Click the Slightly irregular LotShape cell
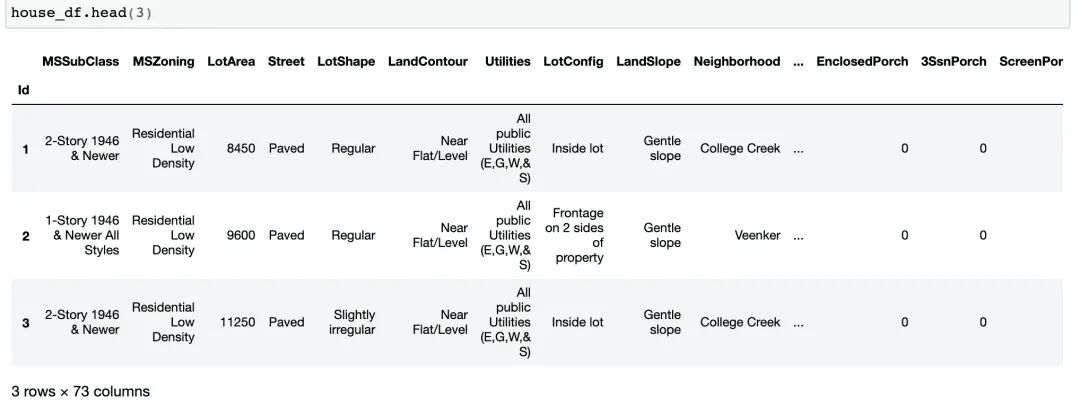This screenshot has width=1080, height=407. point(352,322)
